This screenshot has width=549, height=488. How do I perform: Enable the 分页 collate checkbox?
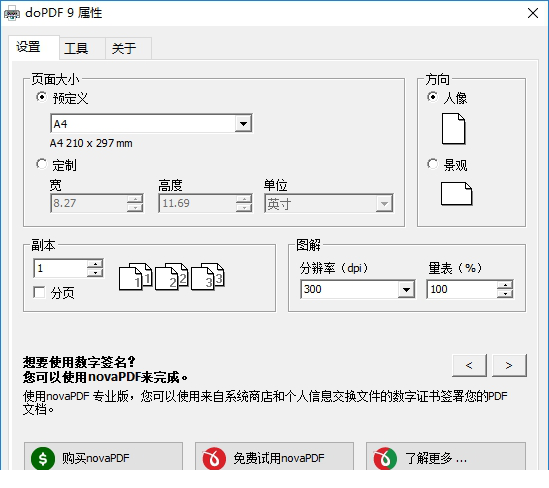39,292
